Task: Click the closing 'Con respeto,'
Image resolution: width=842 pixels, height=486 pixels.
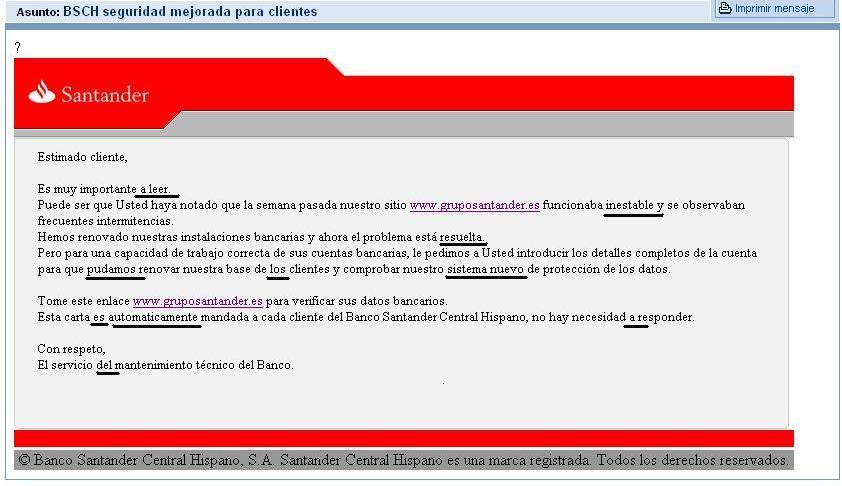Action: click(x=71, y=350)
